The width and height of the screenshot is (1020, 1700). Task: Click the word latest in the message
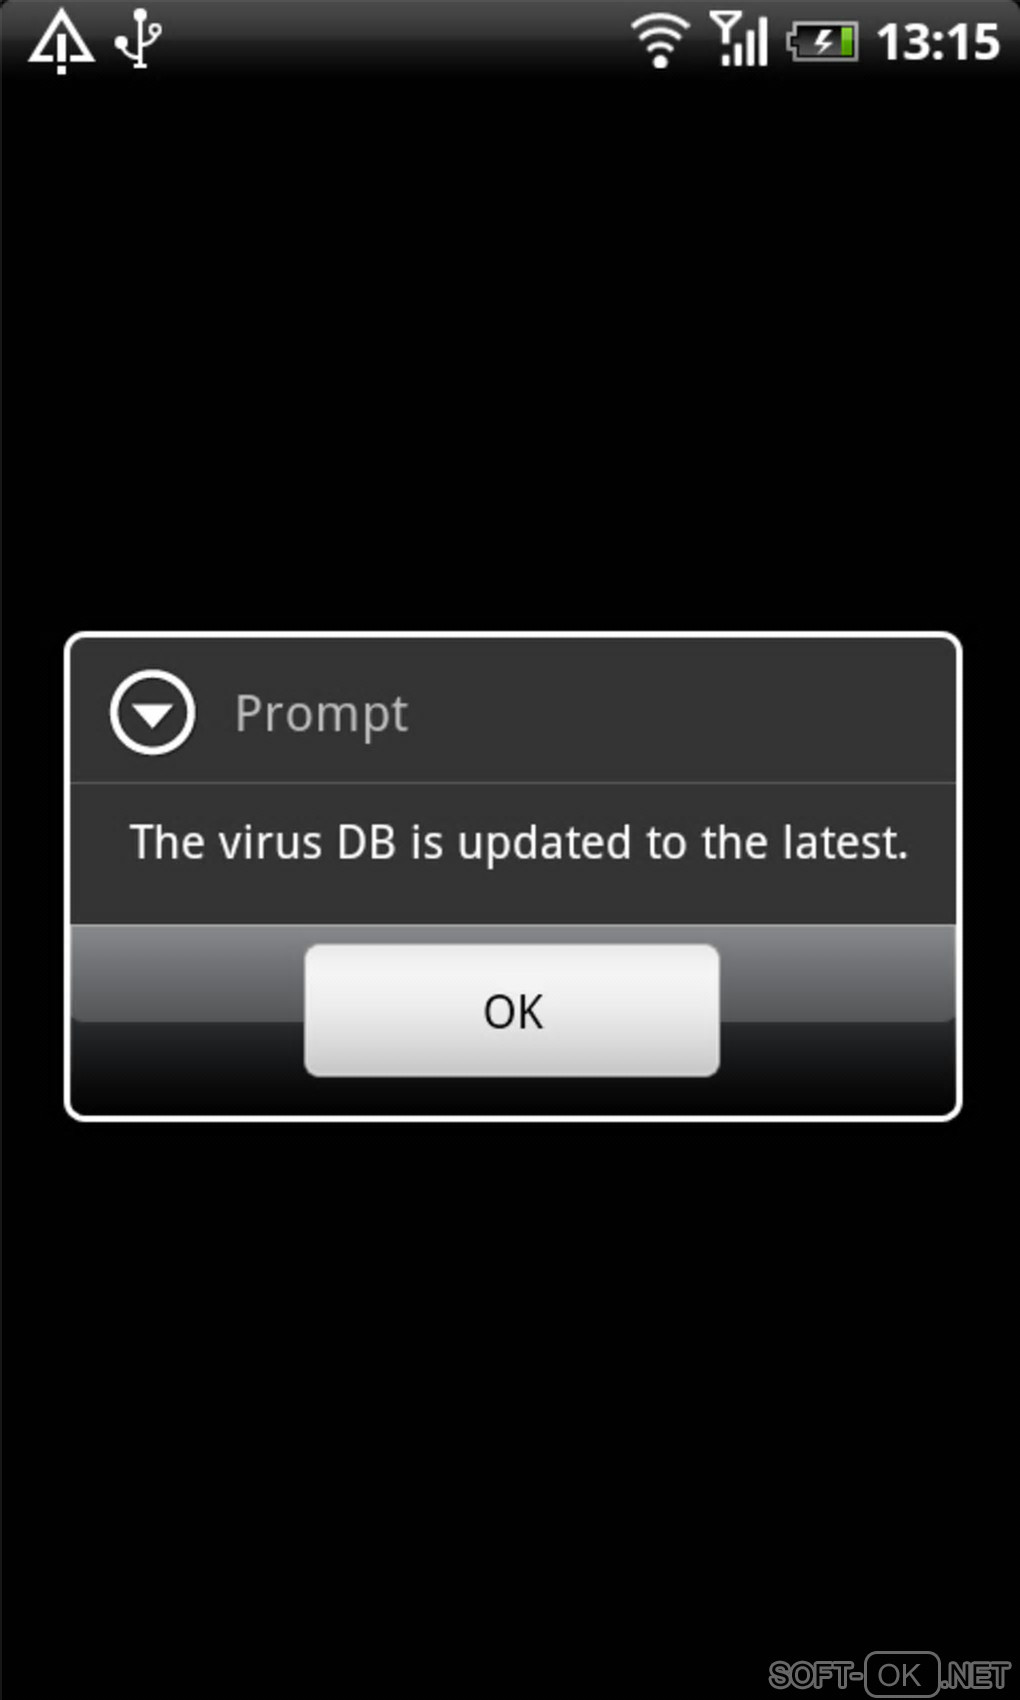tap(845, 842)
